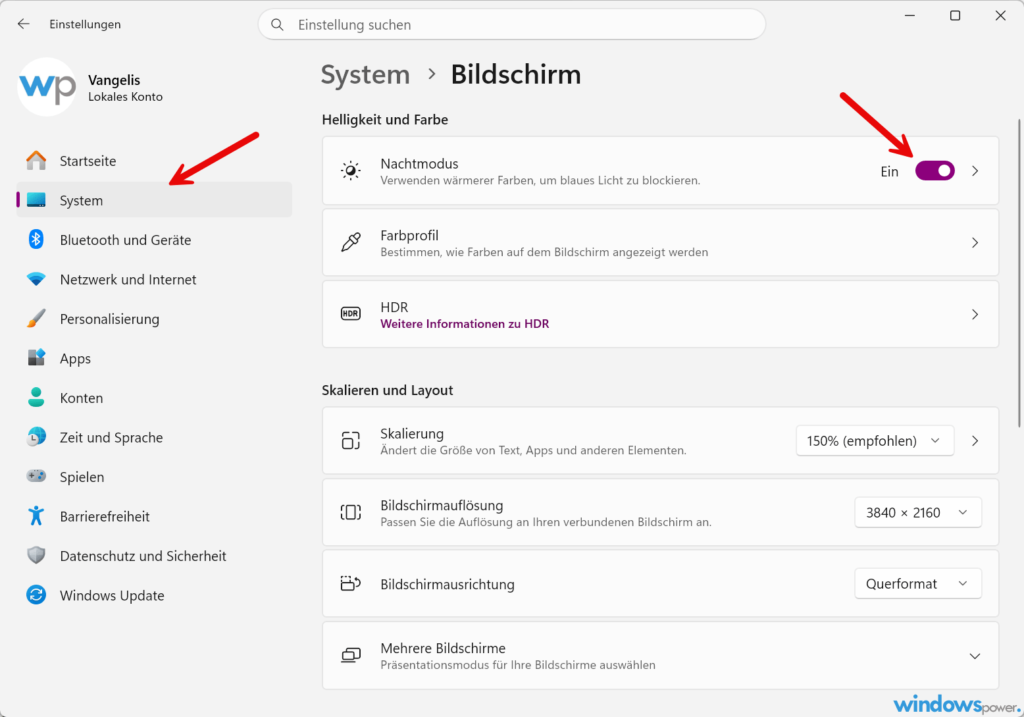Turn off the Nachtmodus toggle

(x=935, y=171)
